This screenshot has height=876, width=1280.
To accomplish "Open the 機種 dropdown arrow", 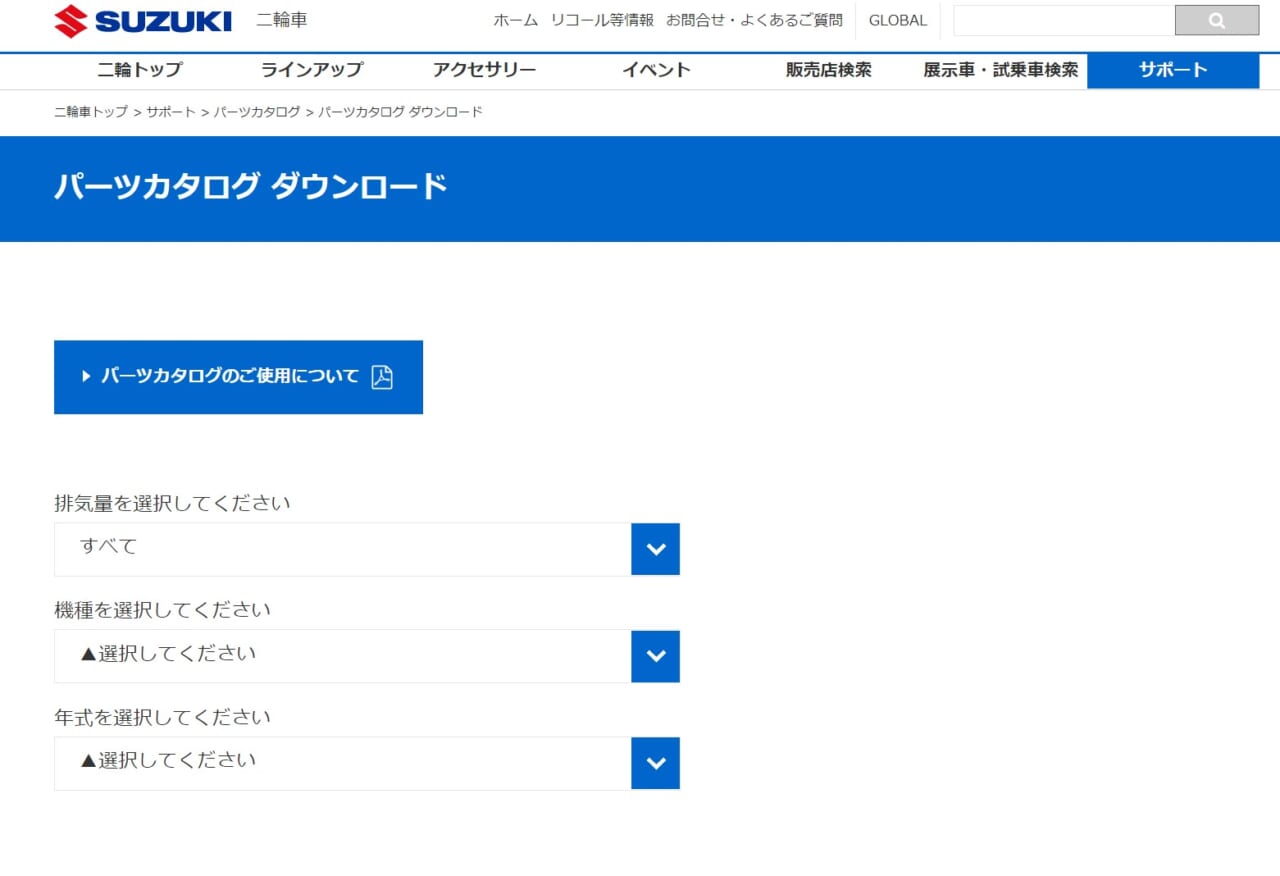I will [656, 656].
